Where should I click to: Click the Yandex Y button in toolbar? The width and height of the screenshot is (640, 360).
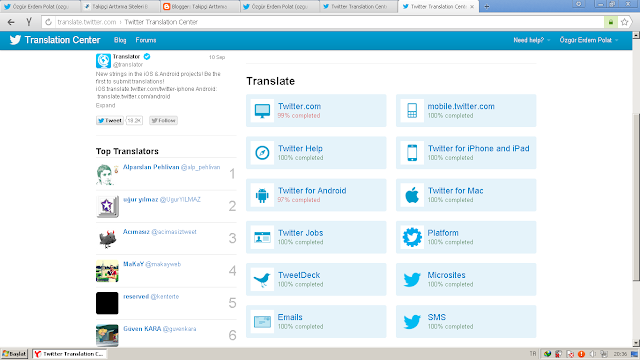pos(29,22)
